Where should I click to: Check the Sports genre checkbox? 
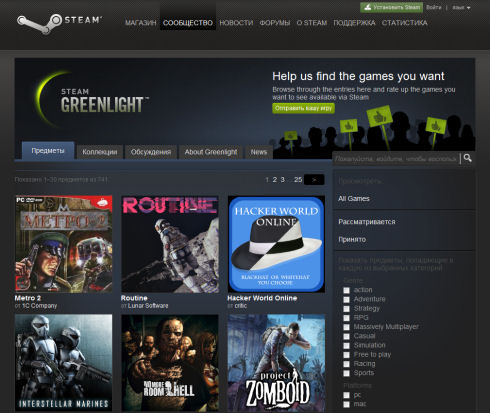tap(347, 373)
